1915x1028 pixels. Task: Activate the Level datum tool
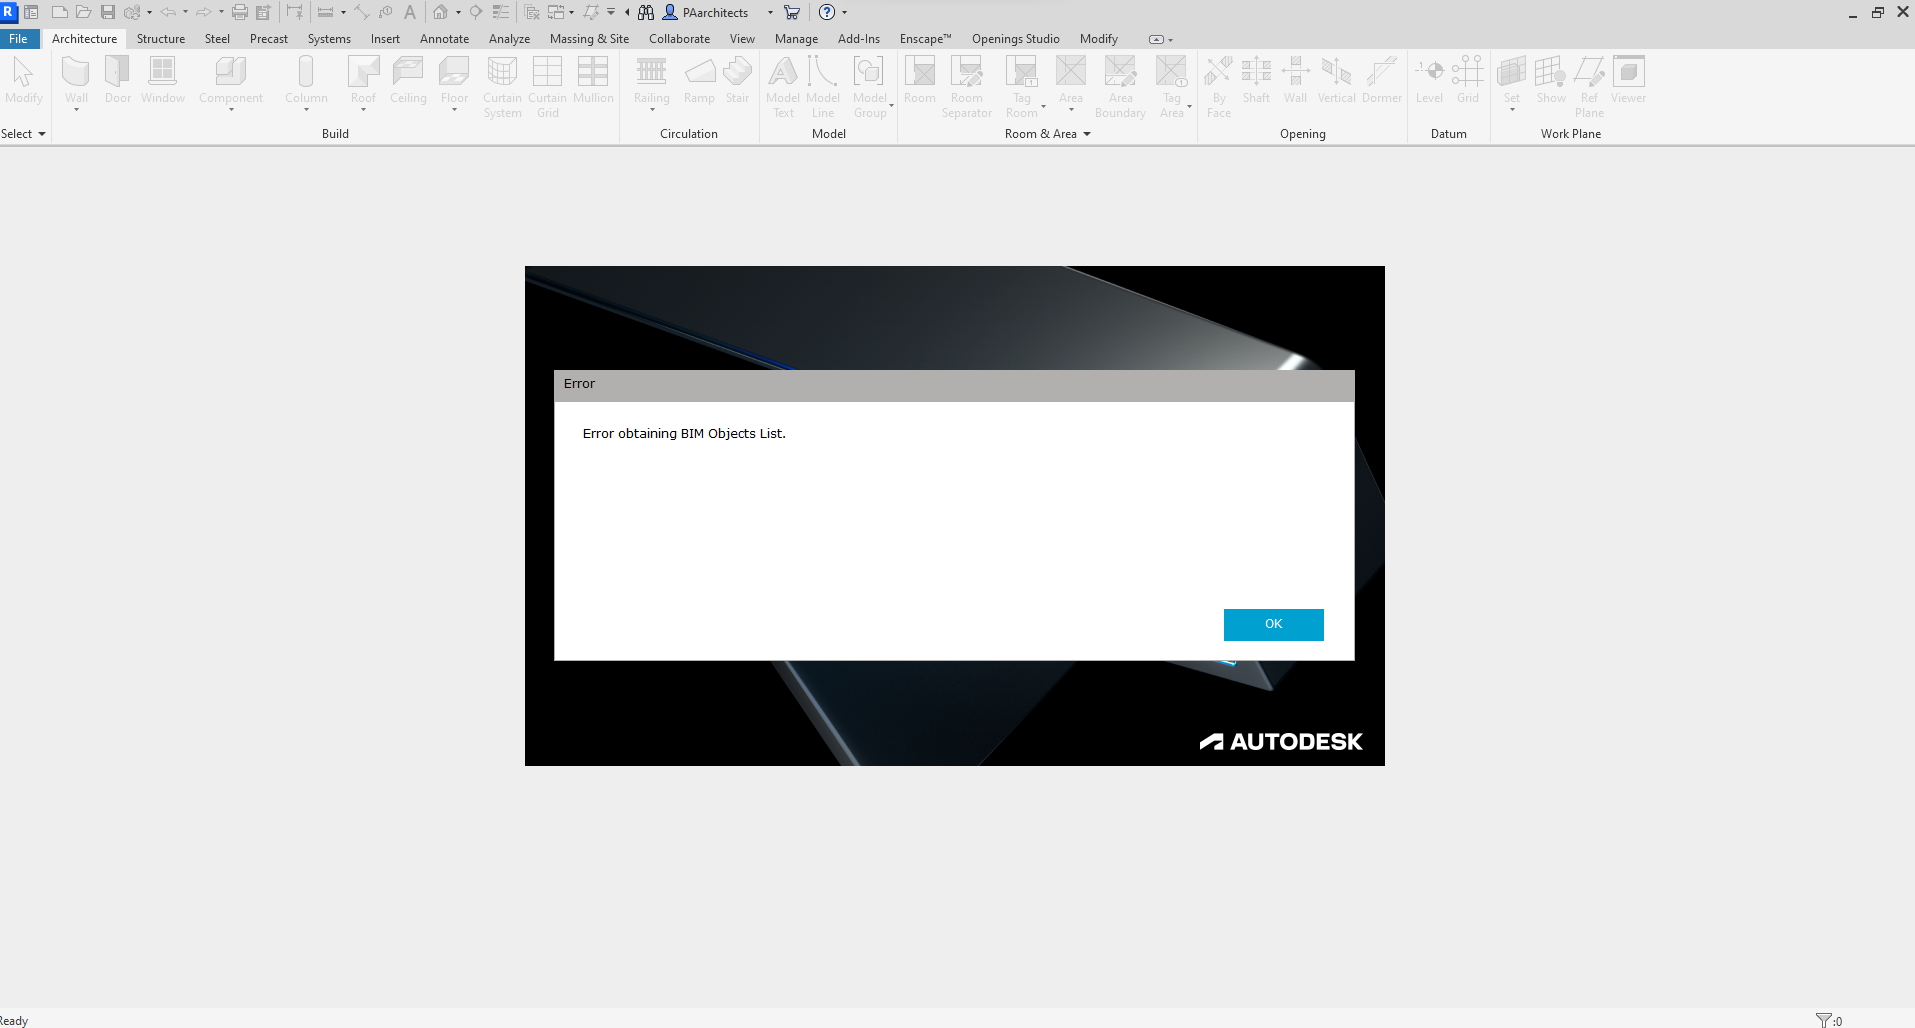coord(1429,80)
